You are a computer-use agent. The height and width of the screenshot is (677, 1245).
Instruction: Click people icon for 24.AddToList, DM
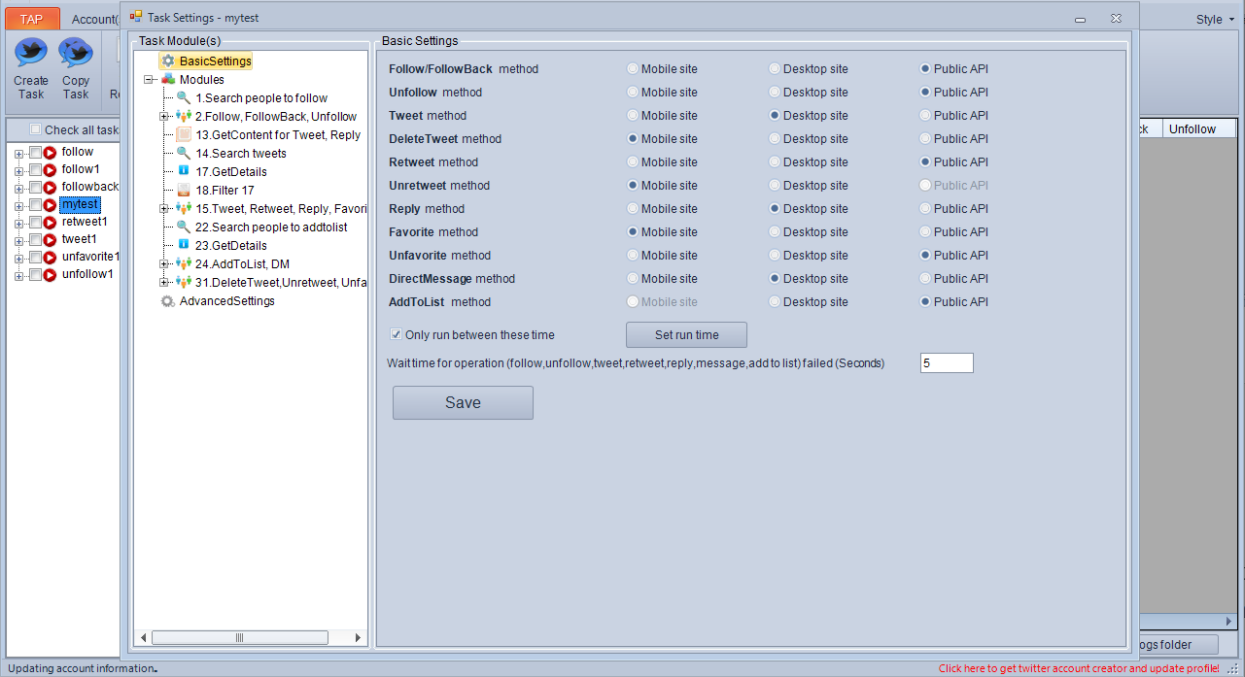184,264
